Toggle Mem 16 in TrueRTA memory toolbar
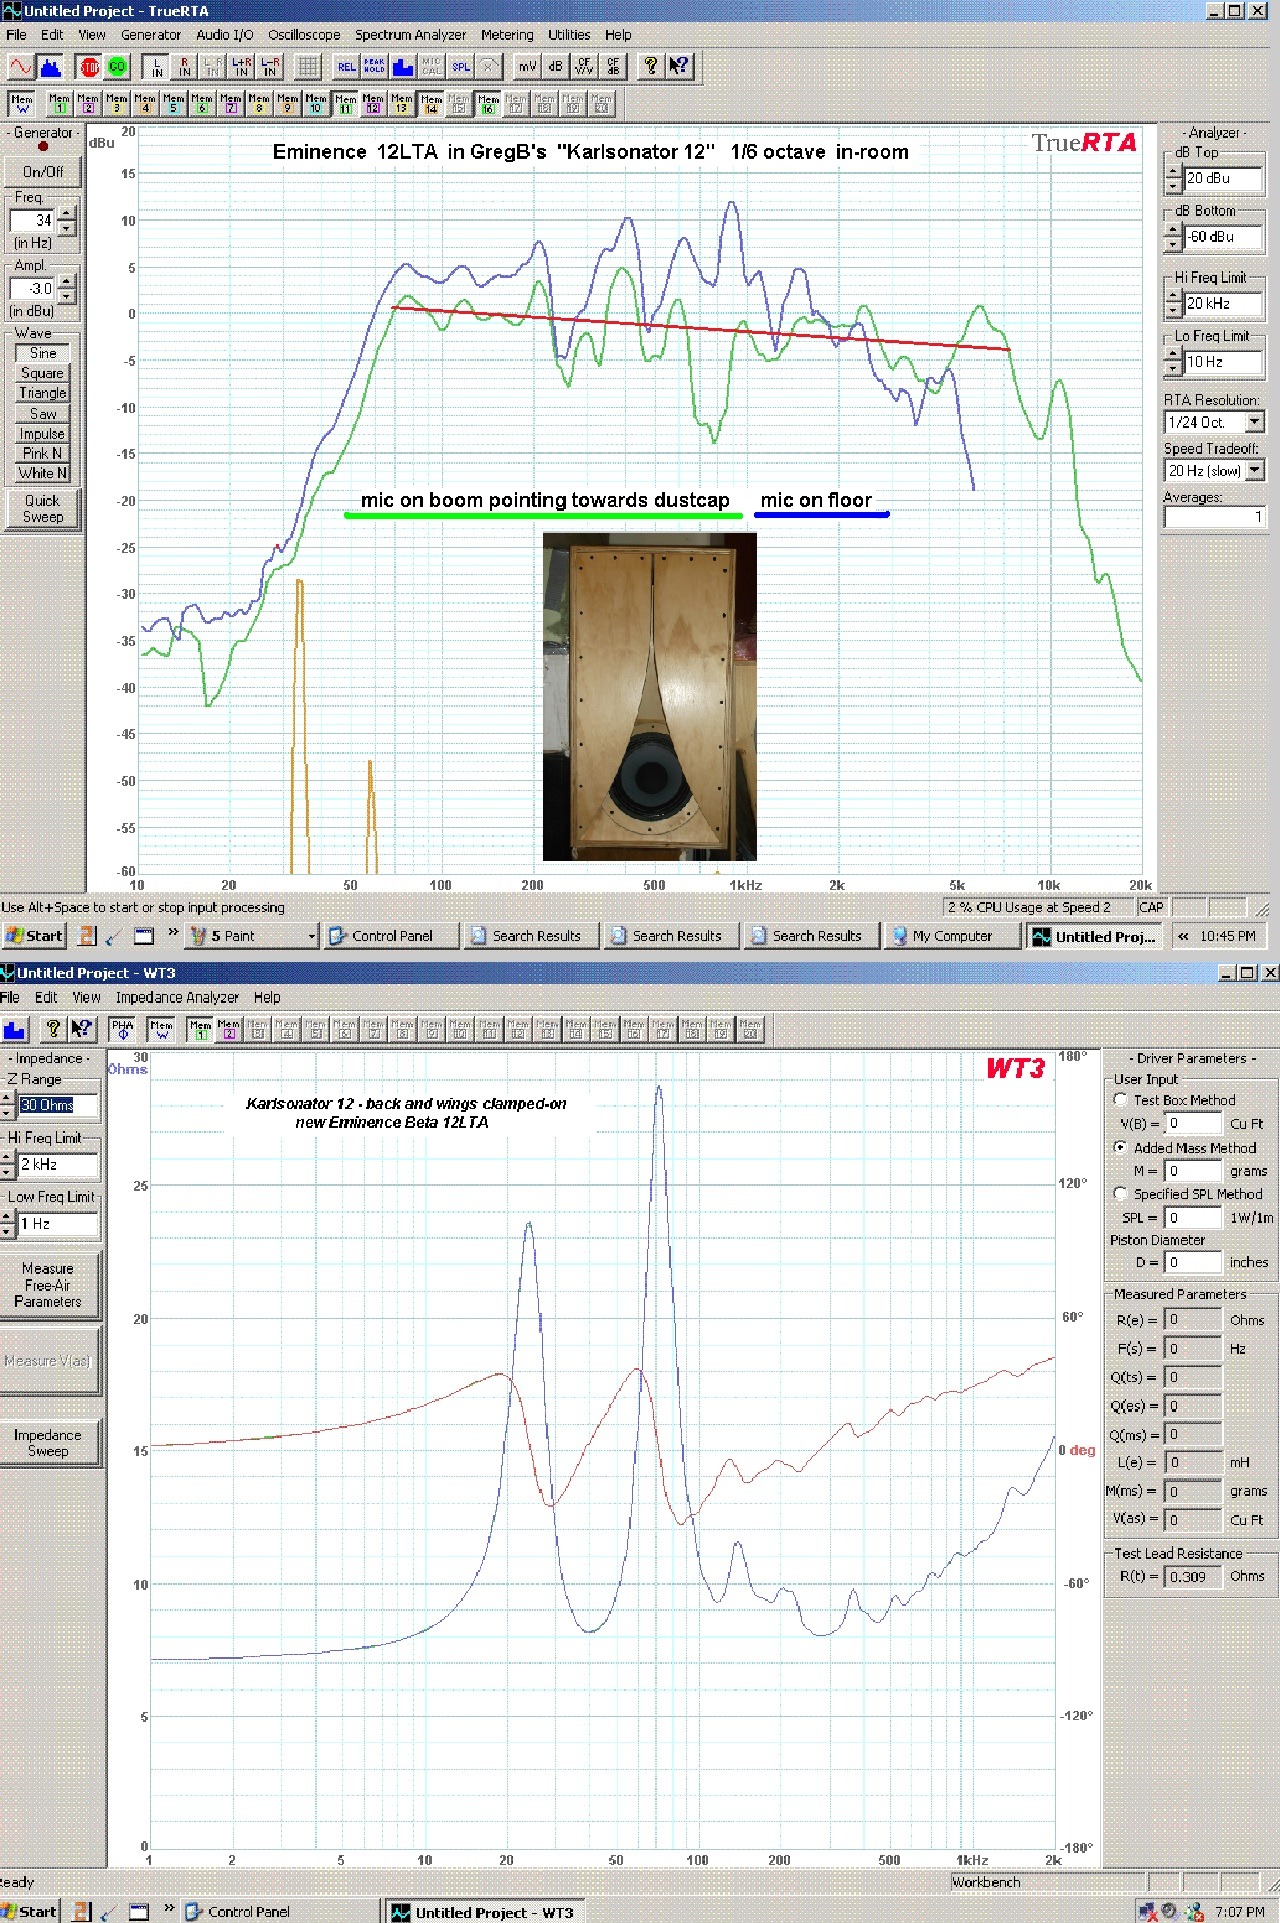The image size is (1280, 1923). click(488, 103)
